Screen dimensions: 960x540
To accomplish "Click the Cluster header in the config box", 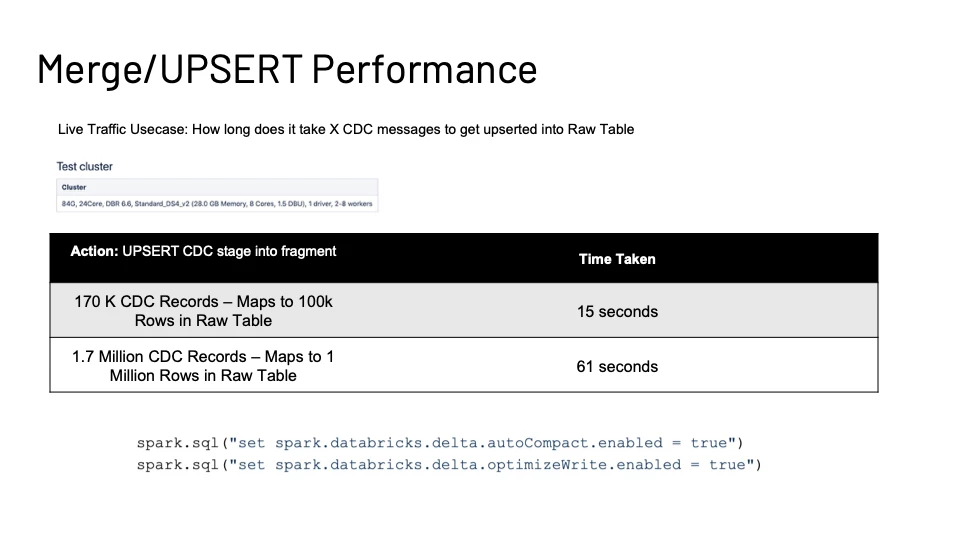I will [x=73, y=187].
